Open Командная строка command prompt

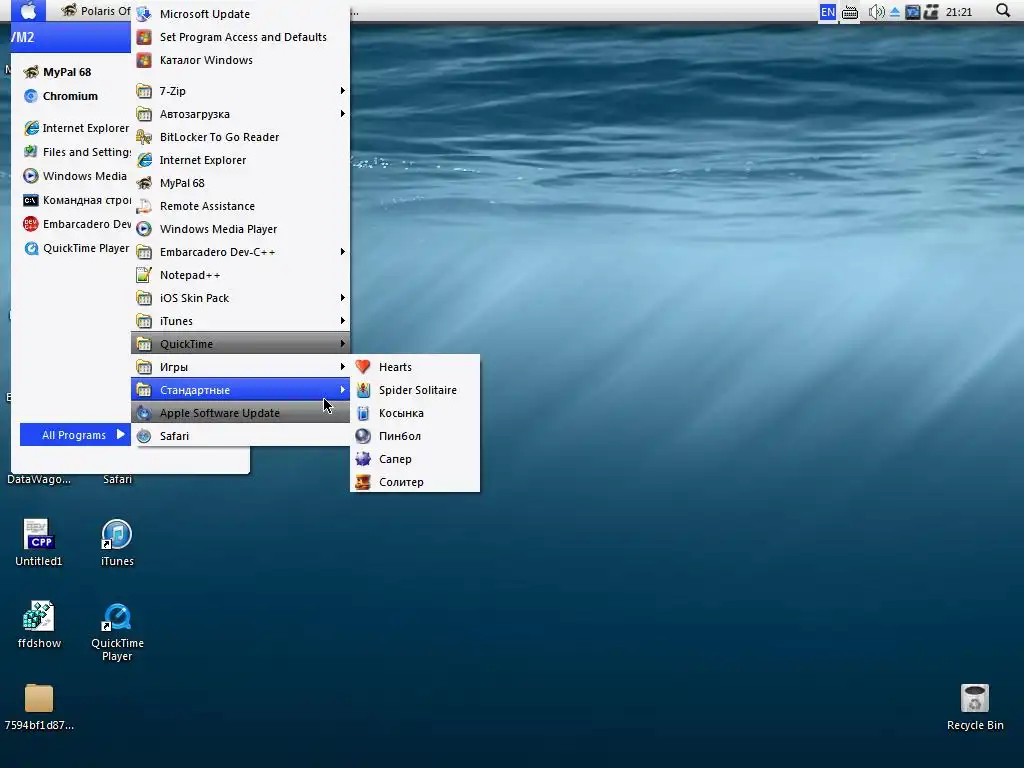coord(75,200)
